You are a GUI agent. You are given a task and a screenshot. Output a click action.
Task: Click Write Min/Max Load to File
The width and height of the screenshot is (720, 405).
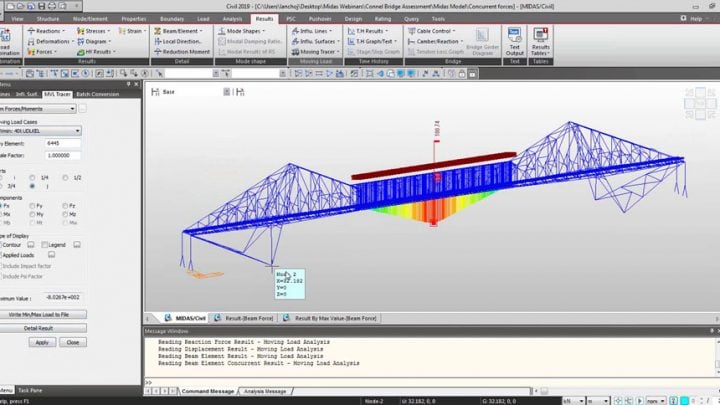point(42,315)
